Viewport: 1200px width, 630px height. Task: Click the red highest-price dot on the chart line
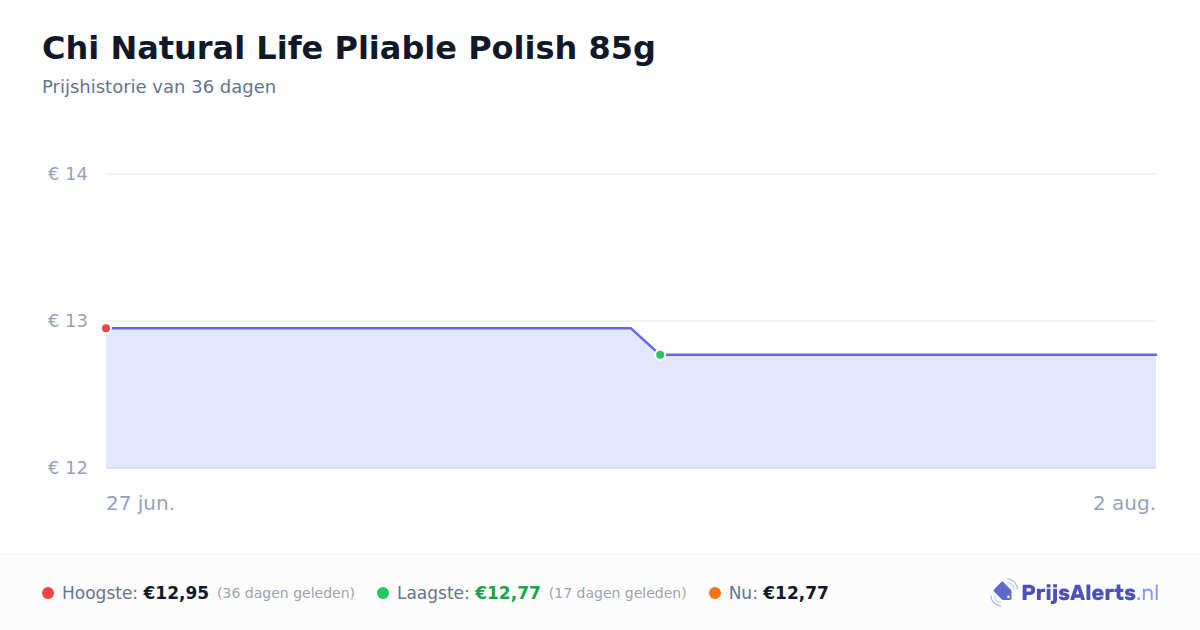click(106, 328)
